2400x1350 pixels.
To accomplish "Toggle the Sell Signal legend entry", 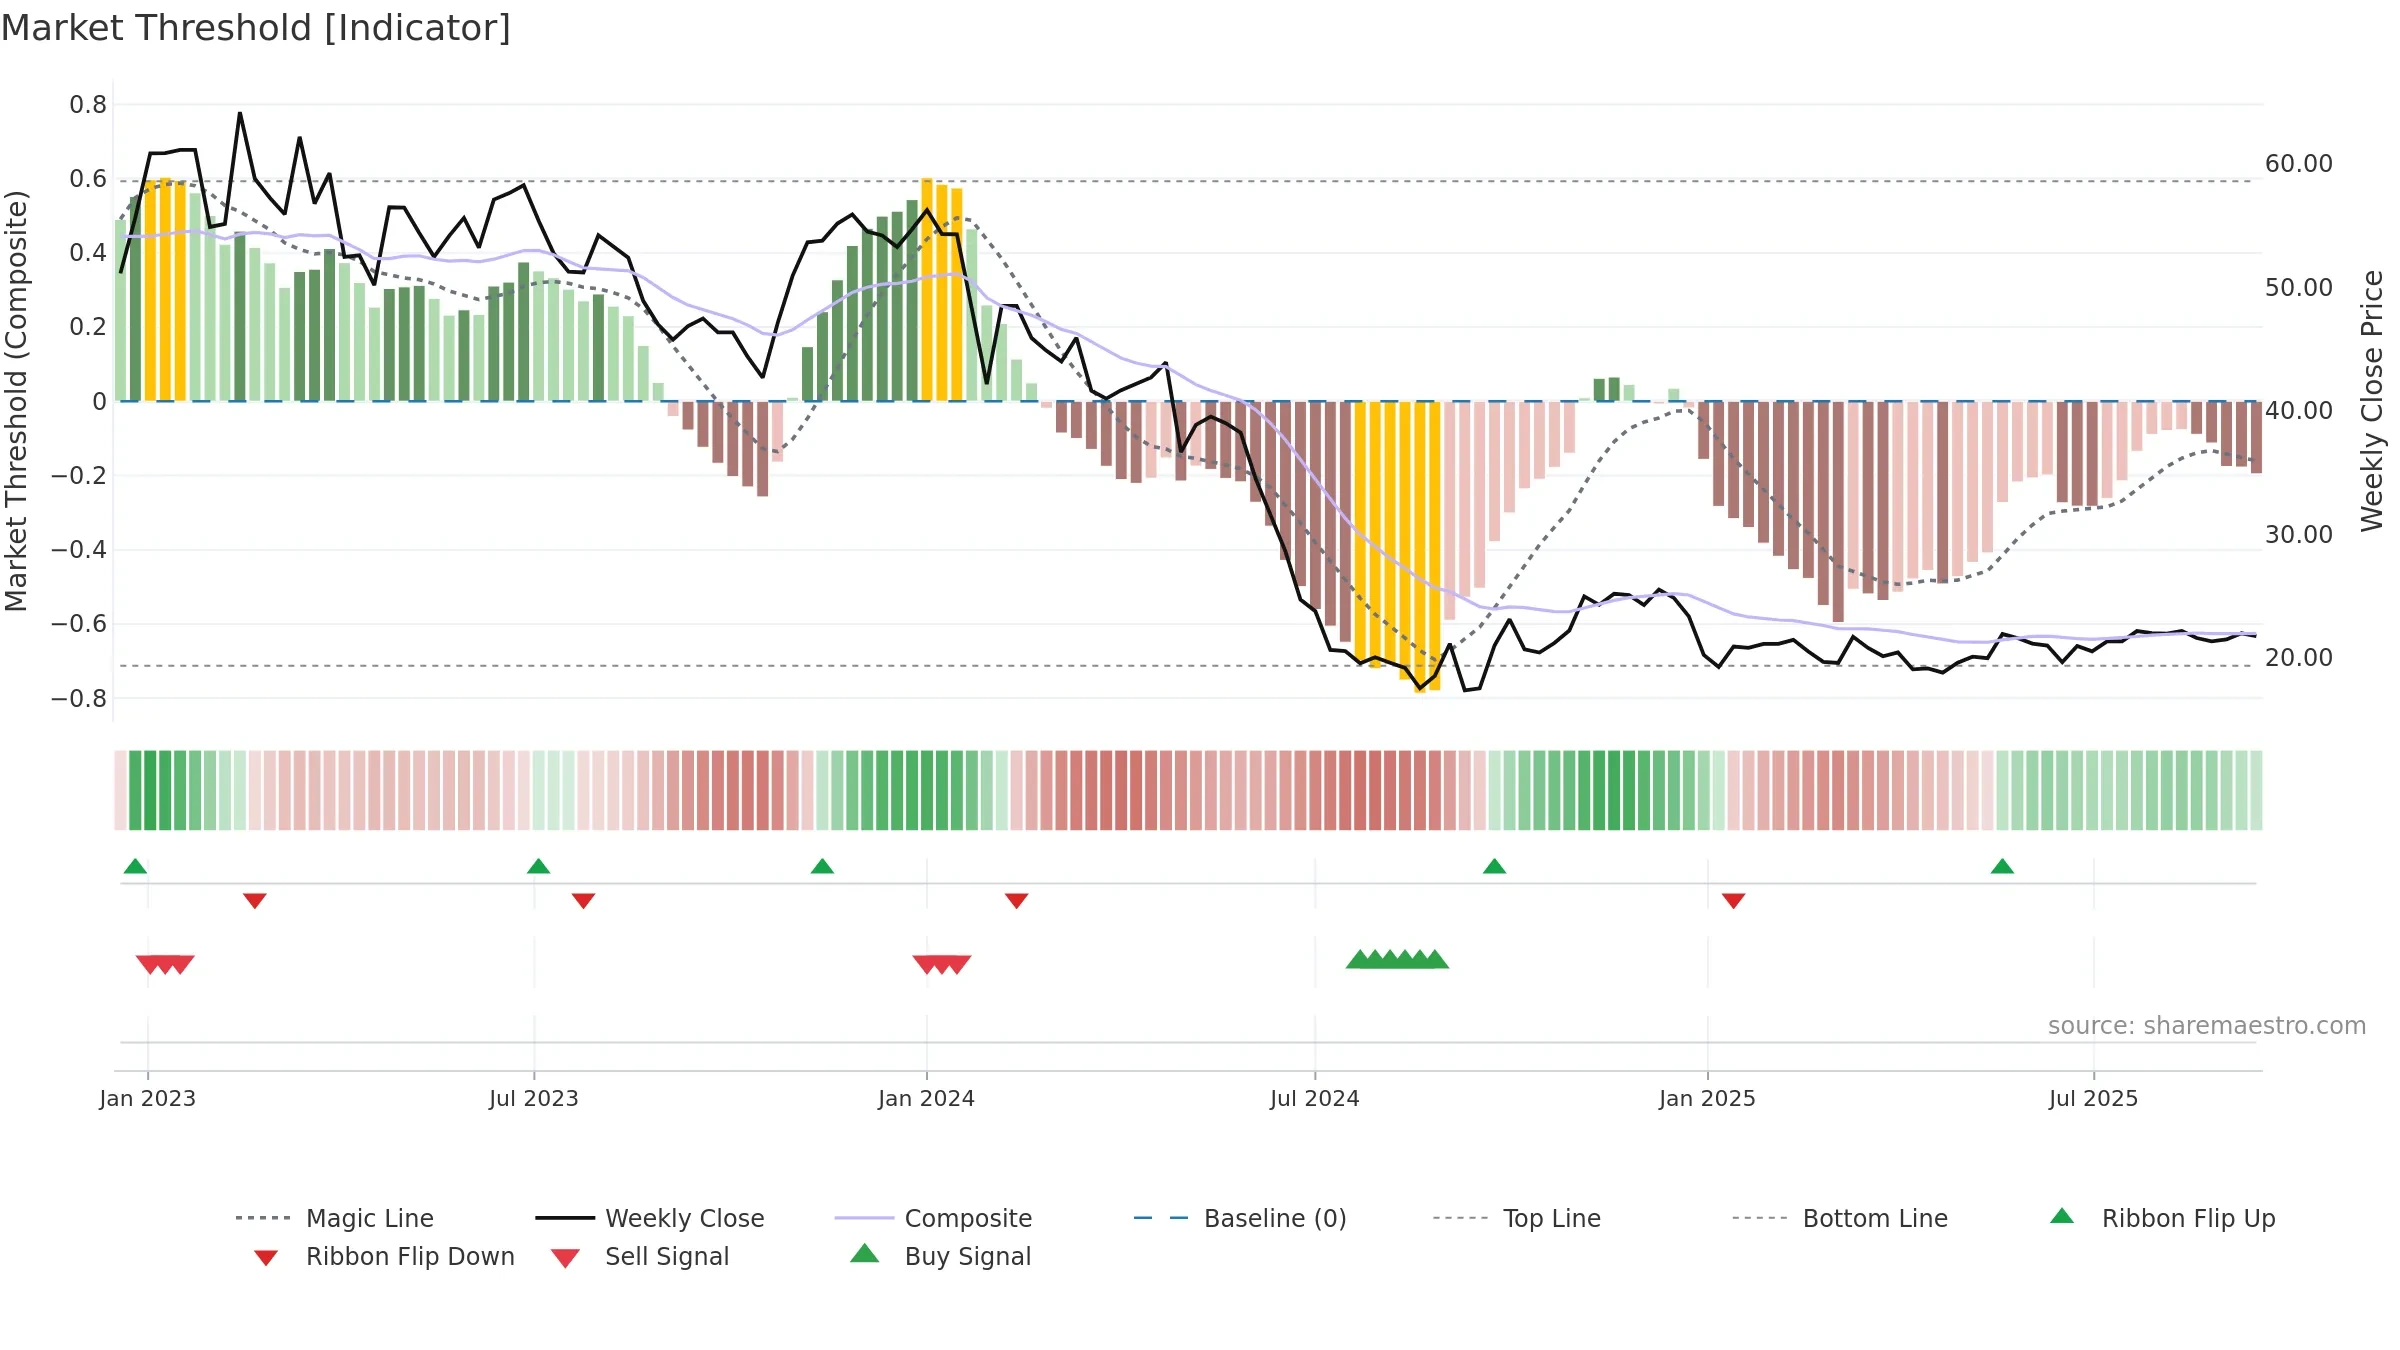I will [x=640, y=1256].
